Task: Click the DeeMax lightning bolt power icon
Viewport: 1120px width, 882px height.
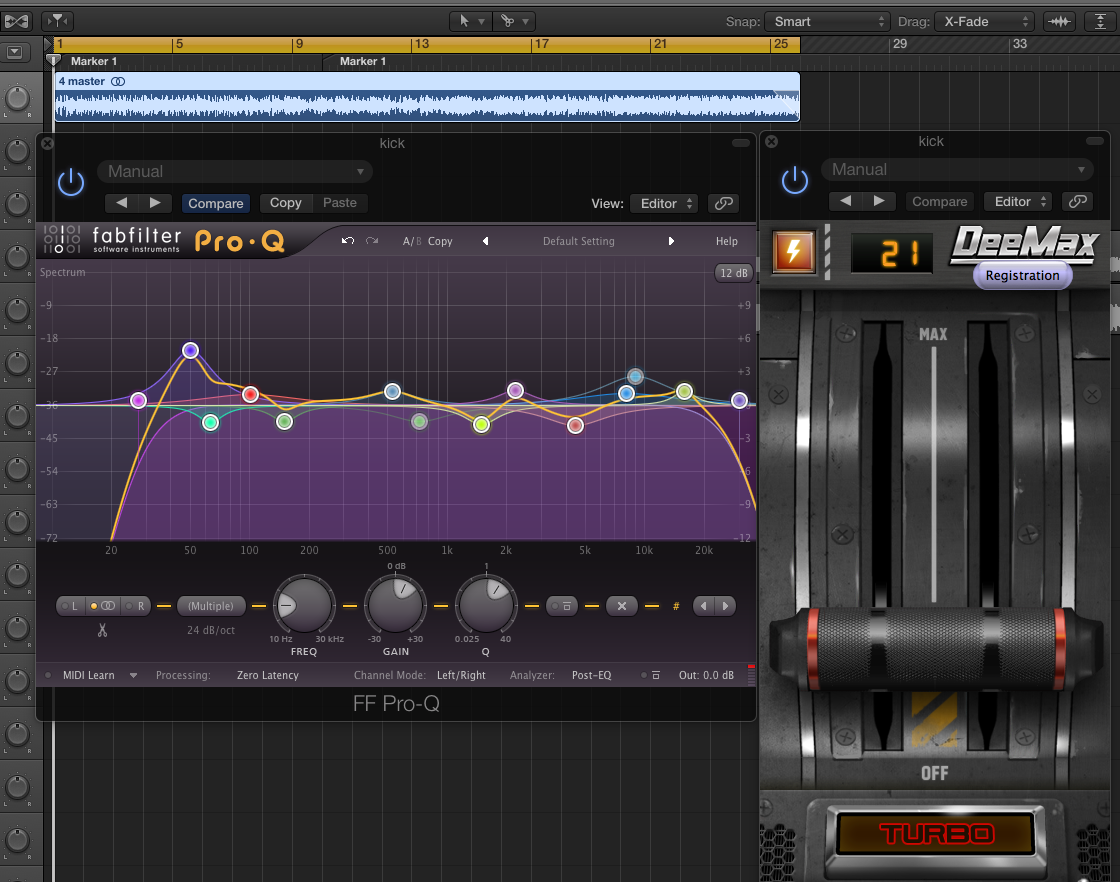Action: [x=794, y=251]
